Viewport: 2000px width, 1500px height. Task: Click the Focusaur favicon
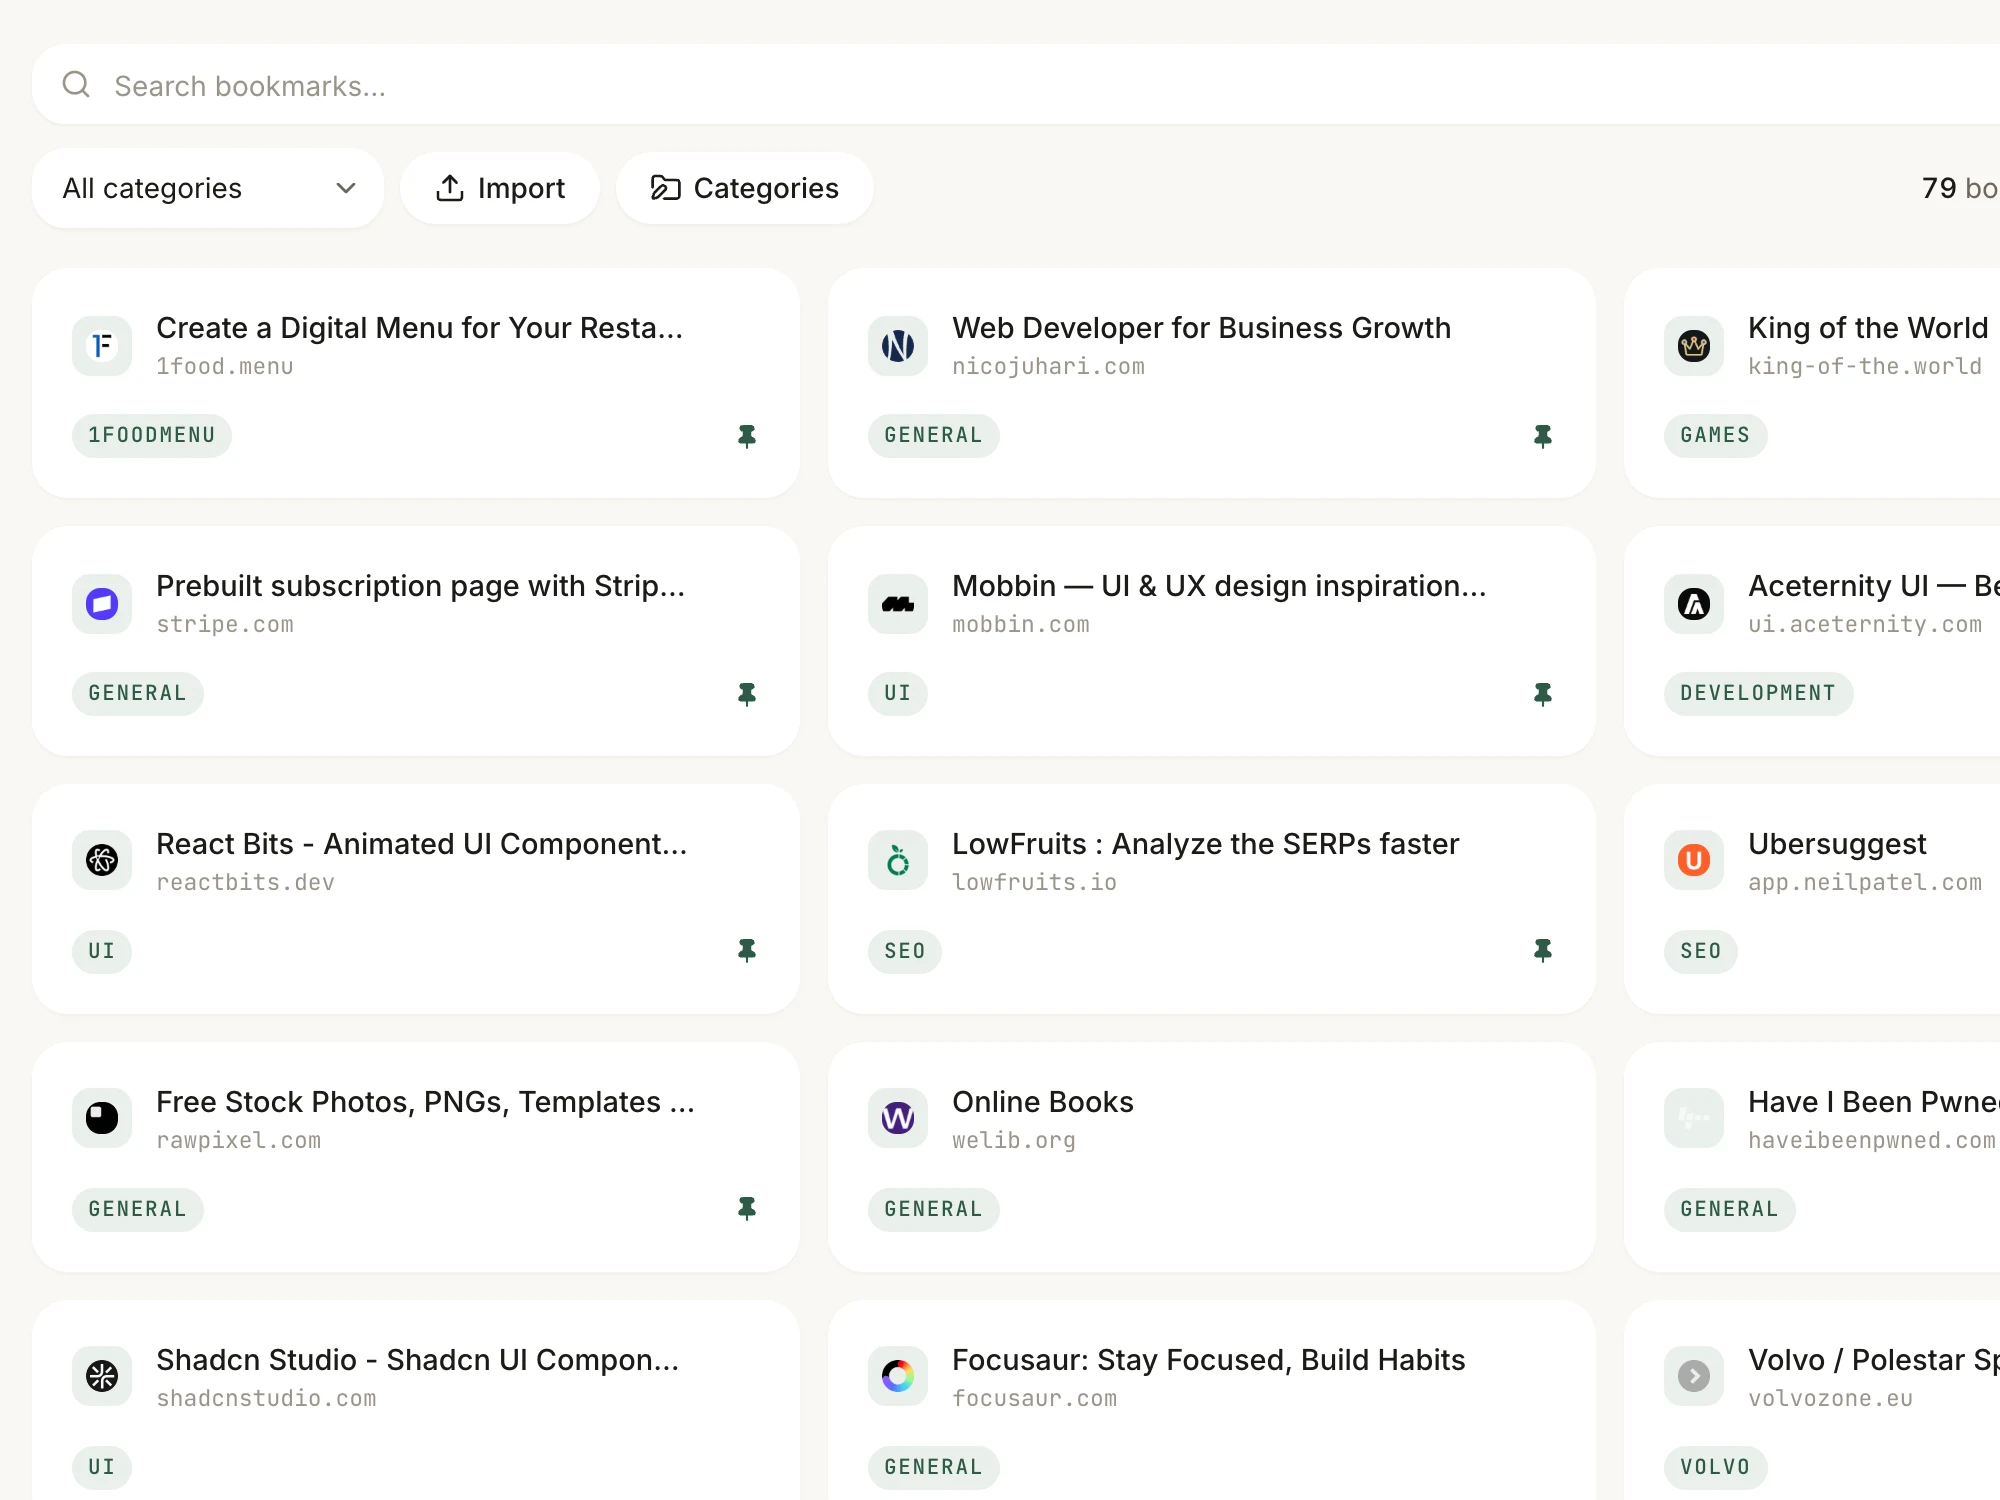pos(898,1376)
